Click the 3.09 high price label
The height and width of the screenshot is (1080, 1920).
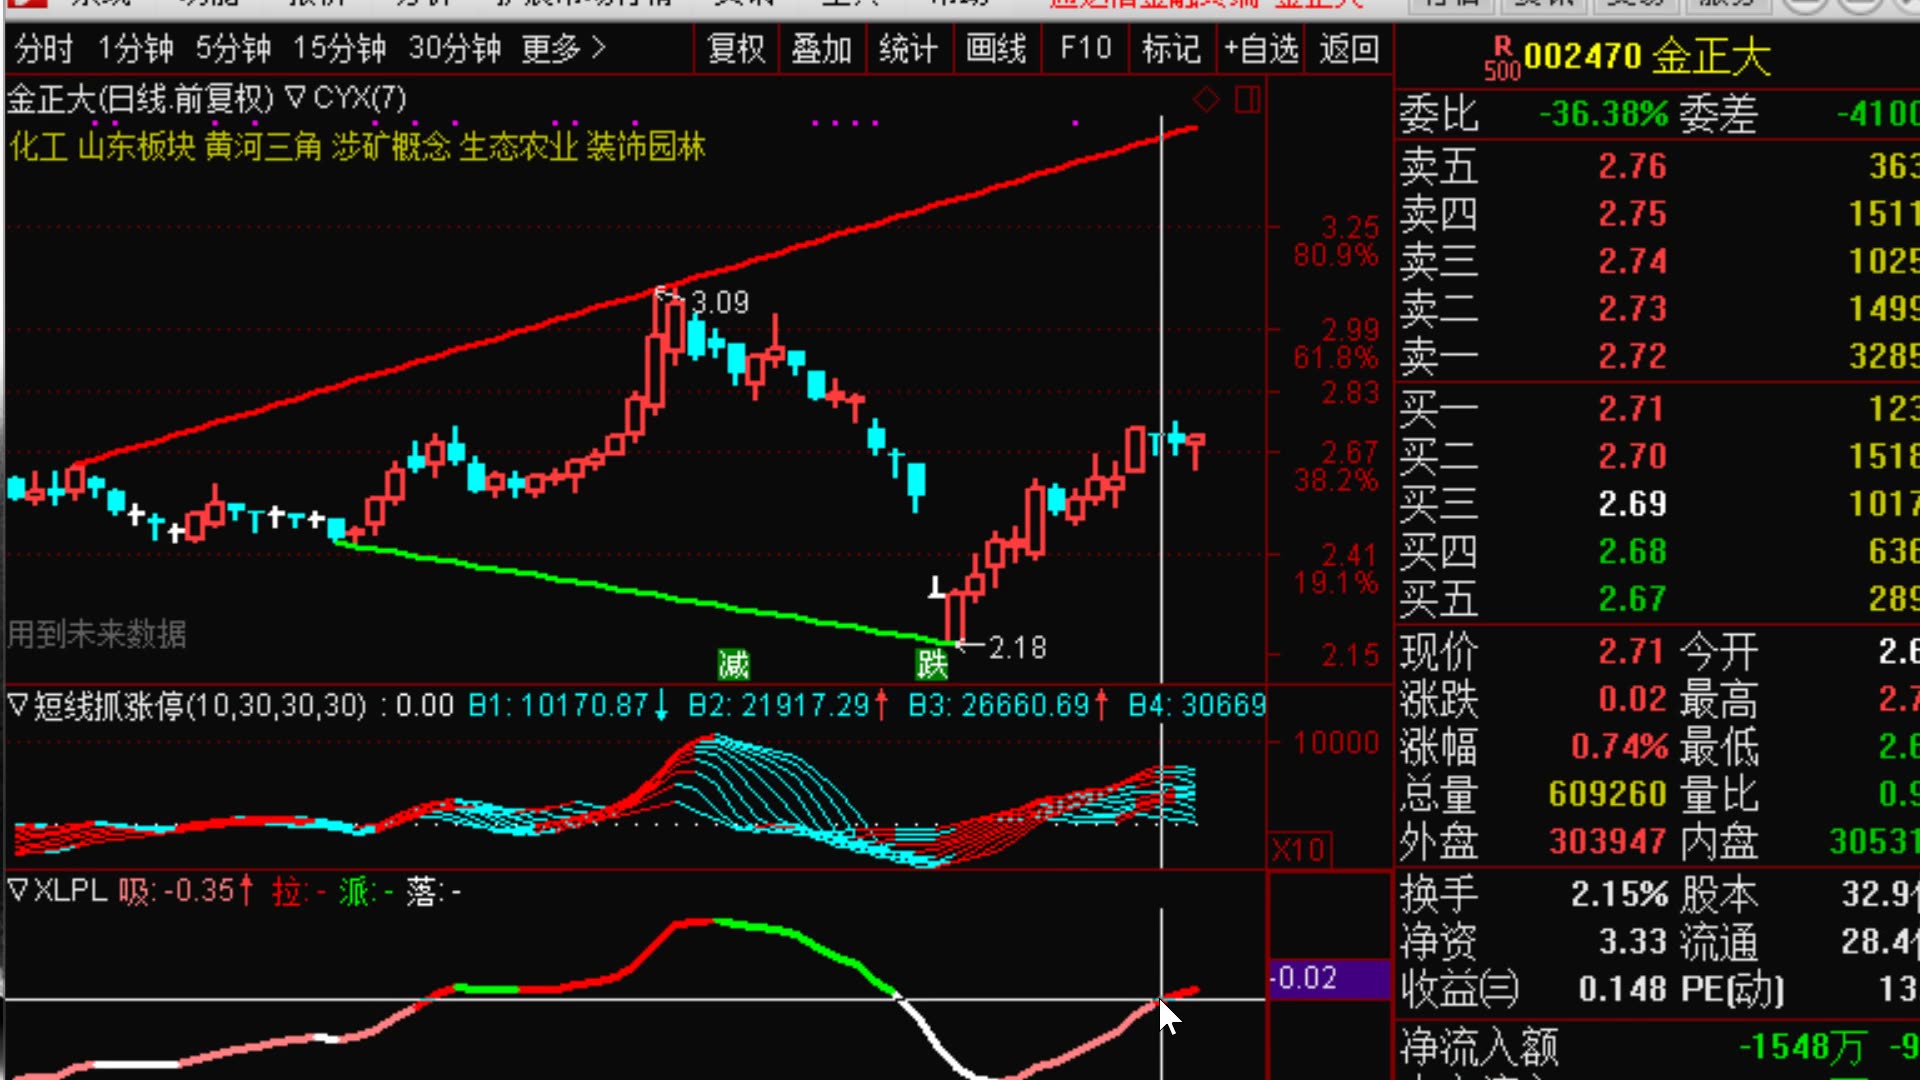tap(720, 302)
